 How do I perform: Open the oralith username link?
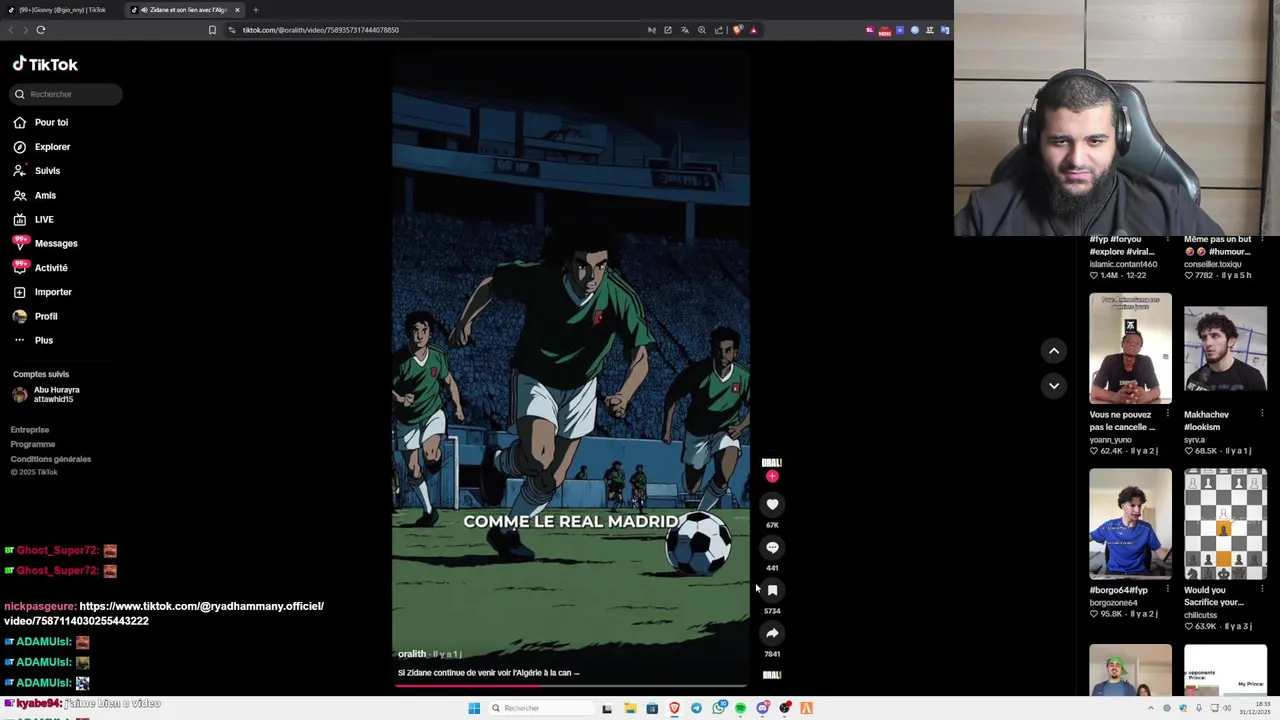412,654
